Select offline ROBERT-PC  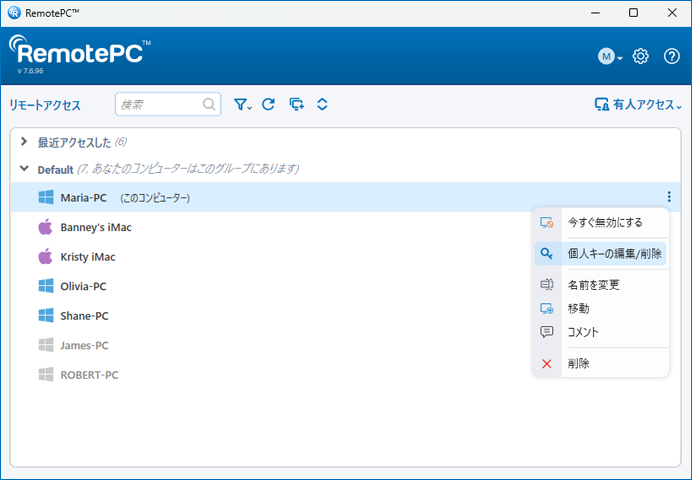(89, 375)
